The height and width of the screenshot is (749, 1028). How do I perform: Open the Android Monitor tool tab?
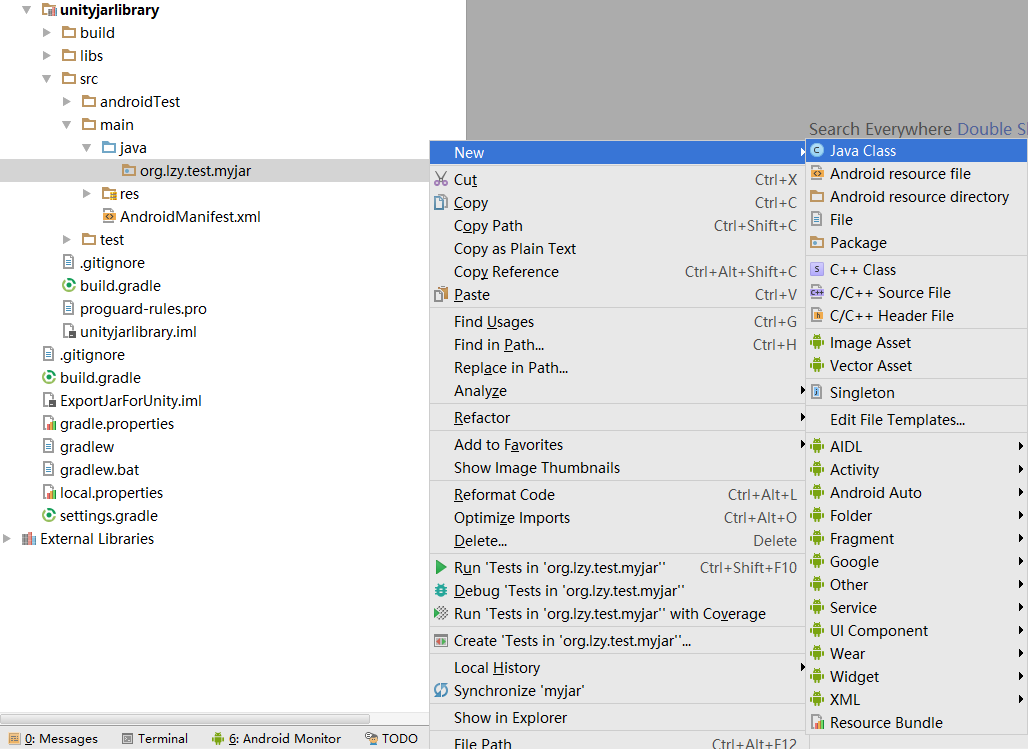[277, 739]
